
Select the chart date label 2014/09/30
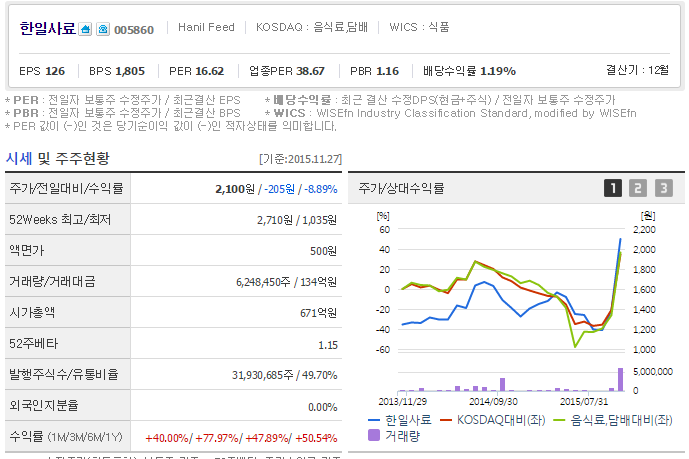[x=493, y=401]
